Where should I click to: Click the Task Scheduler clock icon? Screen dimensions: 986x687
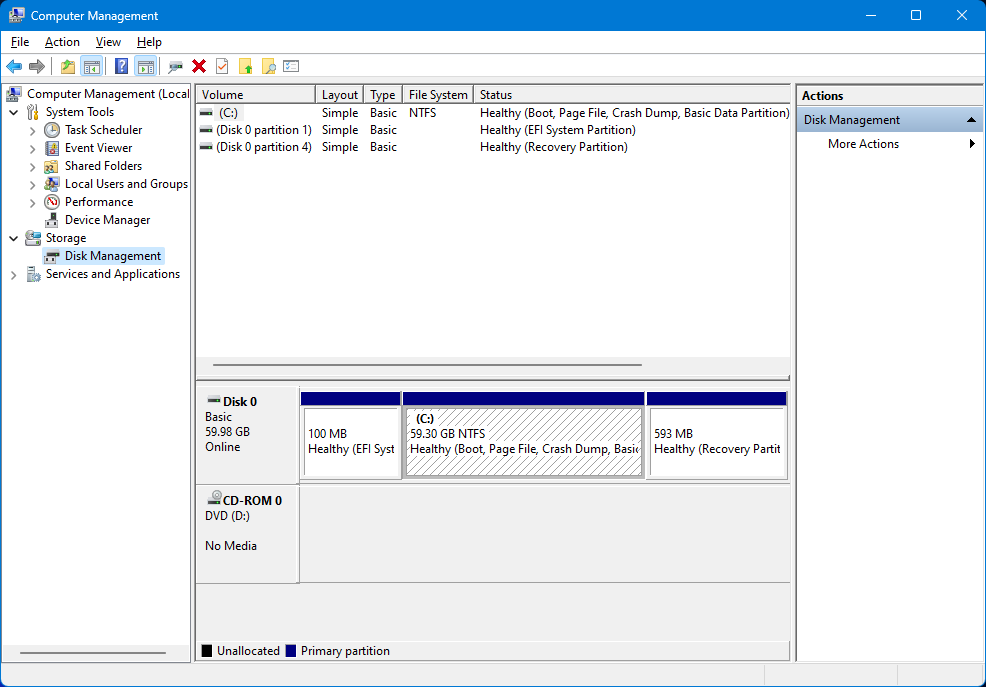point(52,130)
